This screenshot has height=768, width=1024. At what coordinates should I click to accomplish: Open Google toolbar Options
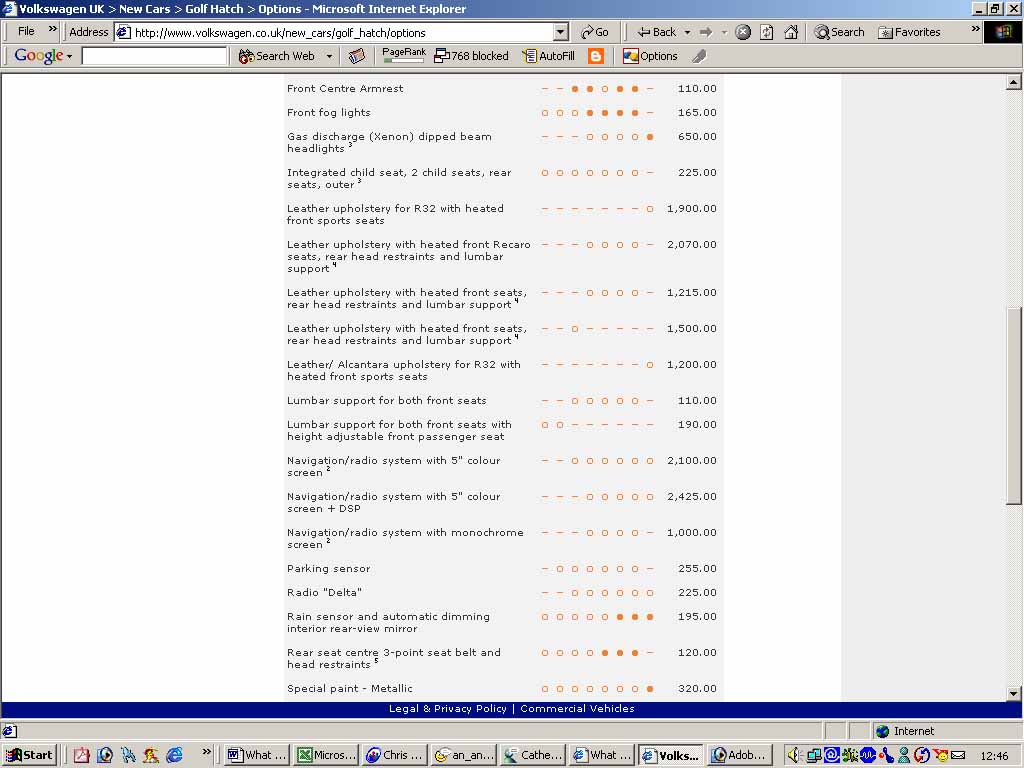point(650,56)
